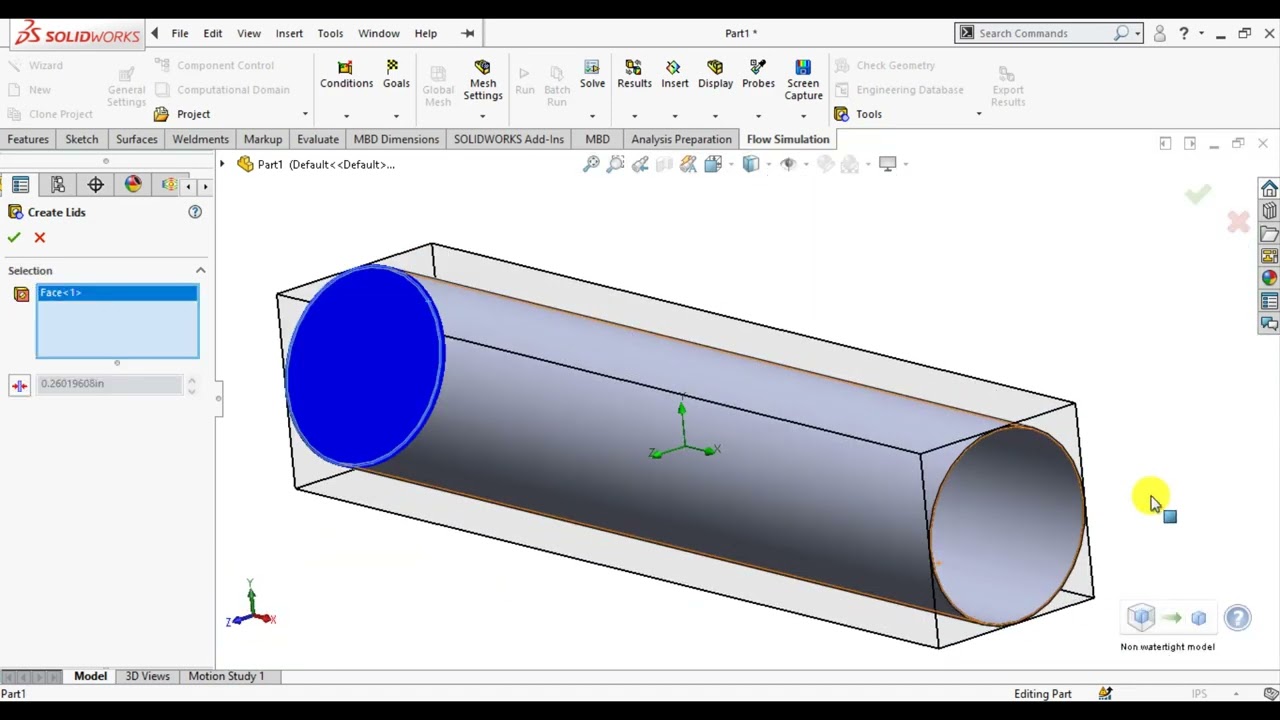Screen dimensions: 1280x720
Task: Click the Solve icon
Action: (x=592, y=67)
